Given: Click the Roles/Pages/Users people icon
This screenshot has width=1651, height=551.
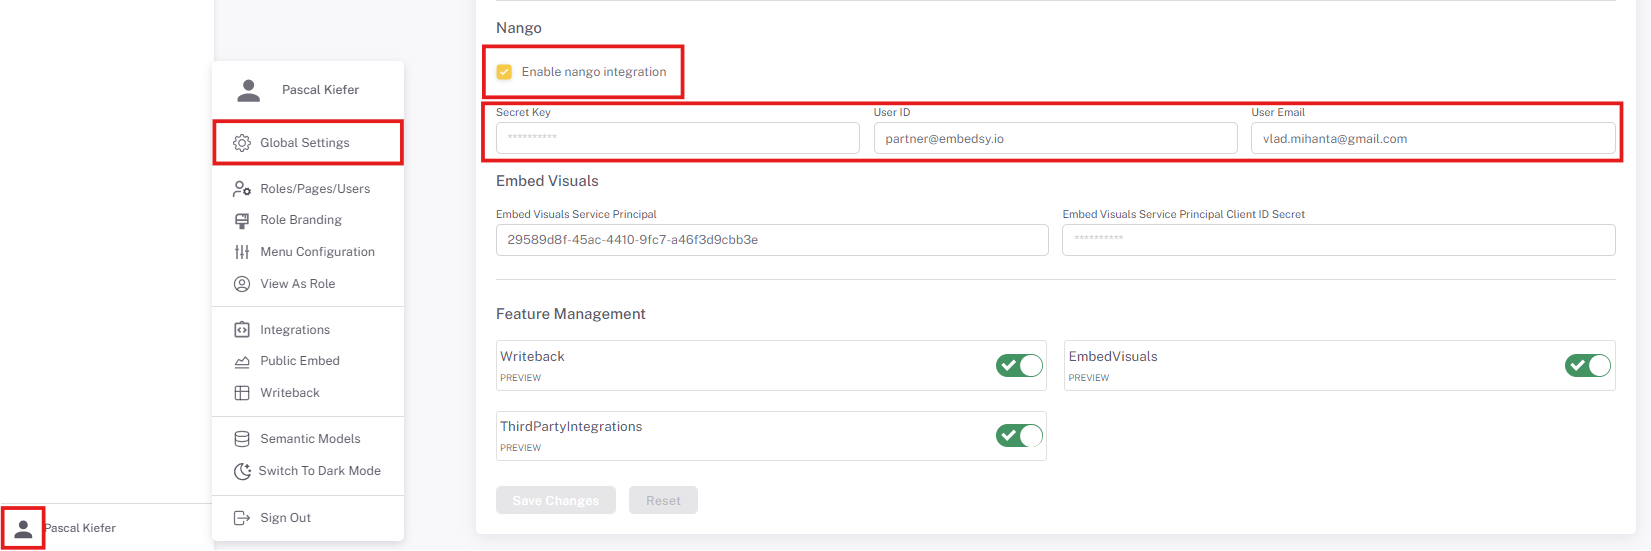Looking at the screenshot, I should [242, 189].
